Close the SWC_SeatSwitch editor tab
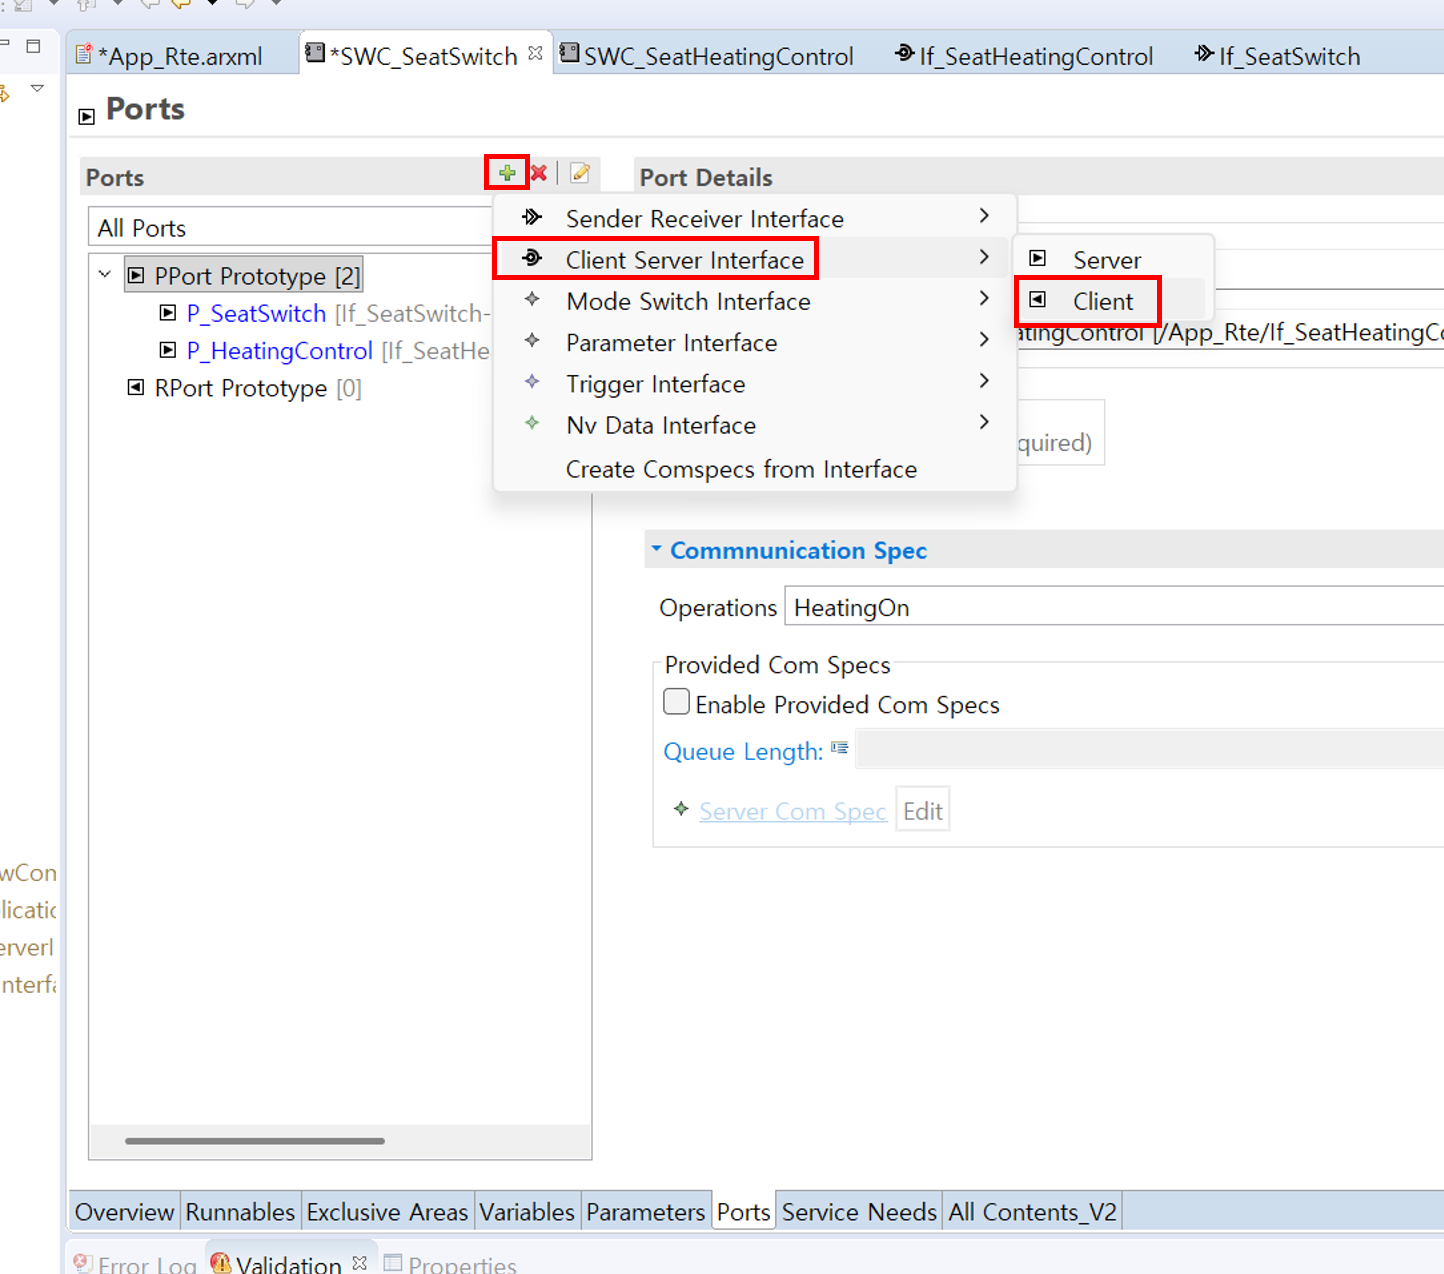 [536, 53]
